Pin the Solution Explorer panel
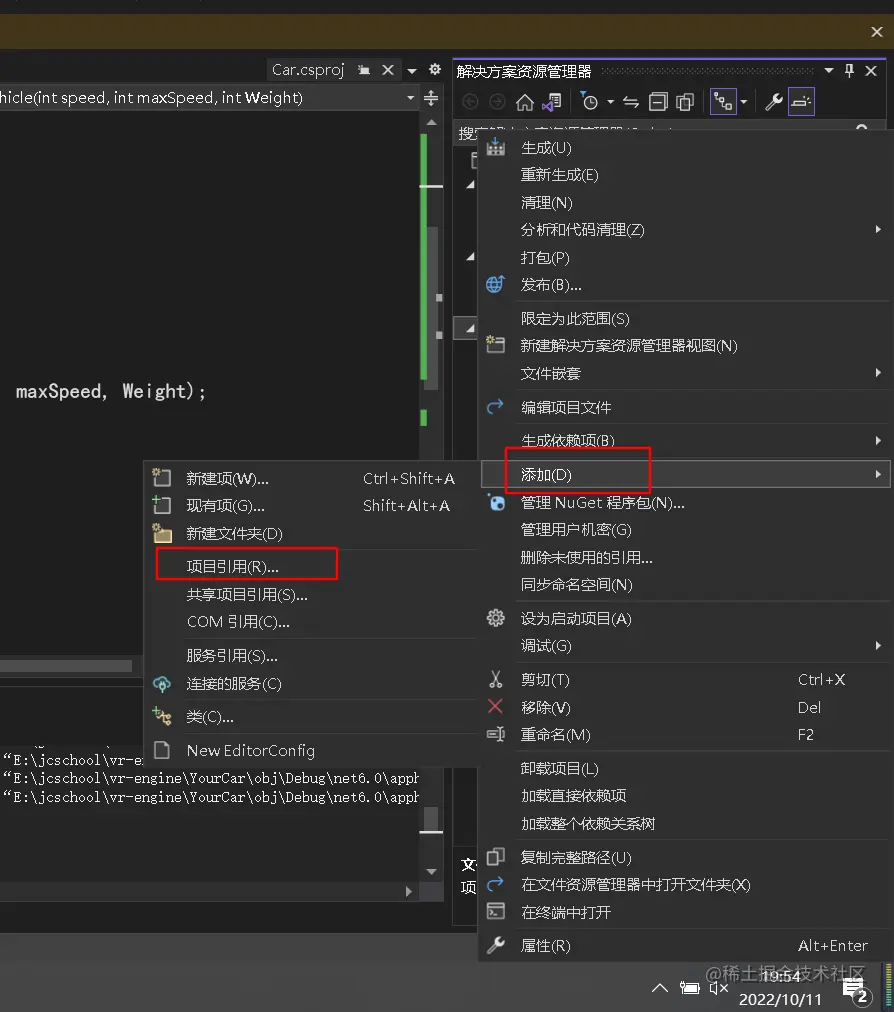Screen dimensions: 894x1012 tap(849, 70)
